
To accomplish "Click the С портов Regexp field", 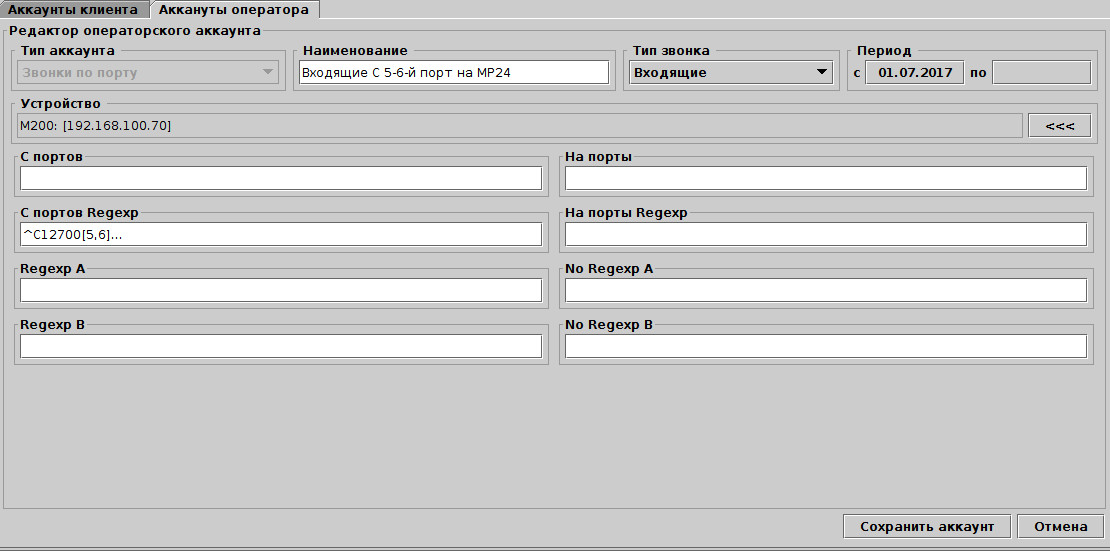I will pos(281,234).
